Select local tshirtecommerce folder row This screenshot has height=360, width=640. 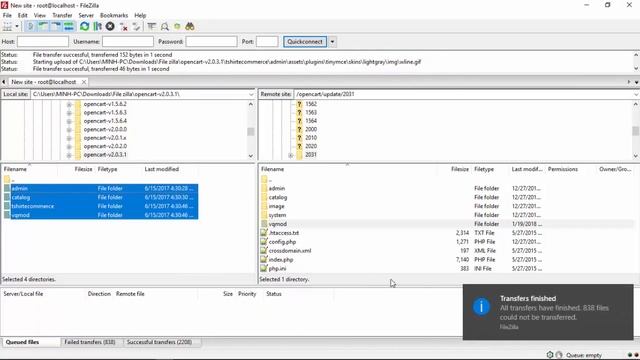(101, 206)
